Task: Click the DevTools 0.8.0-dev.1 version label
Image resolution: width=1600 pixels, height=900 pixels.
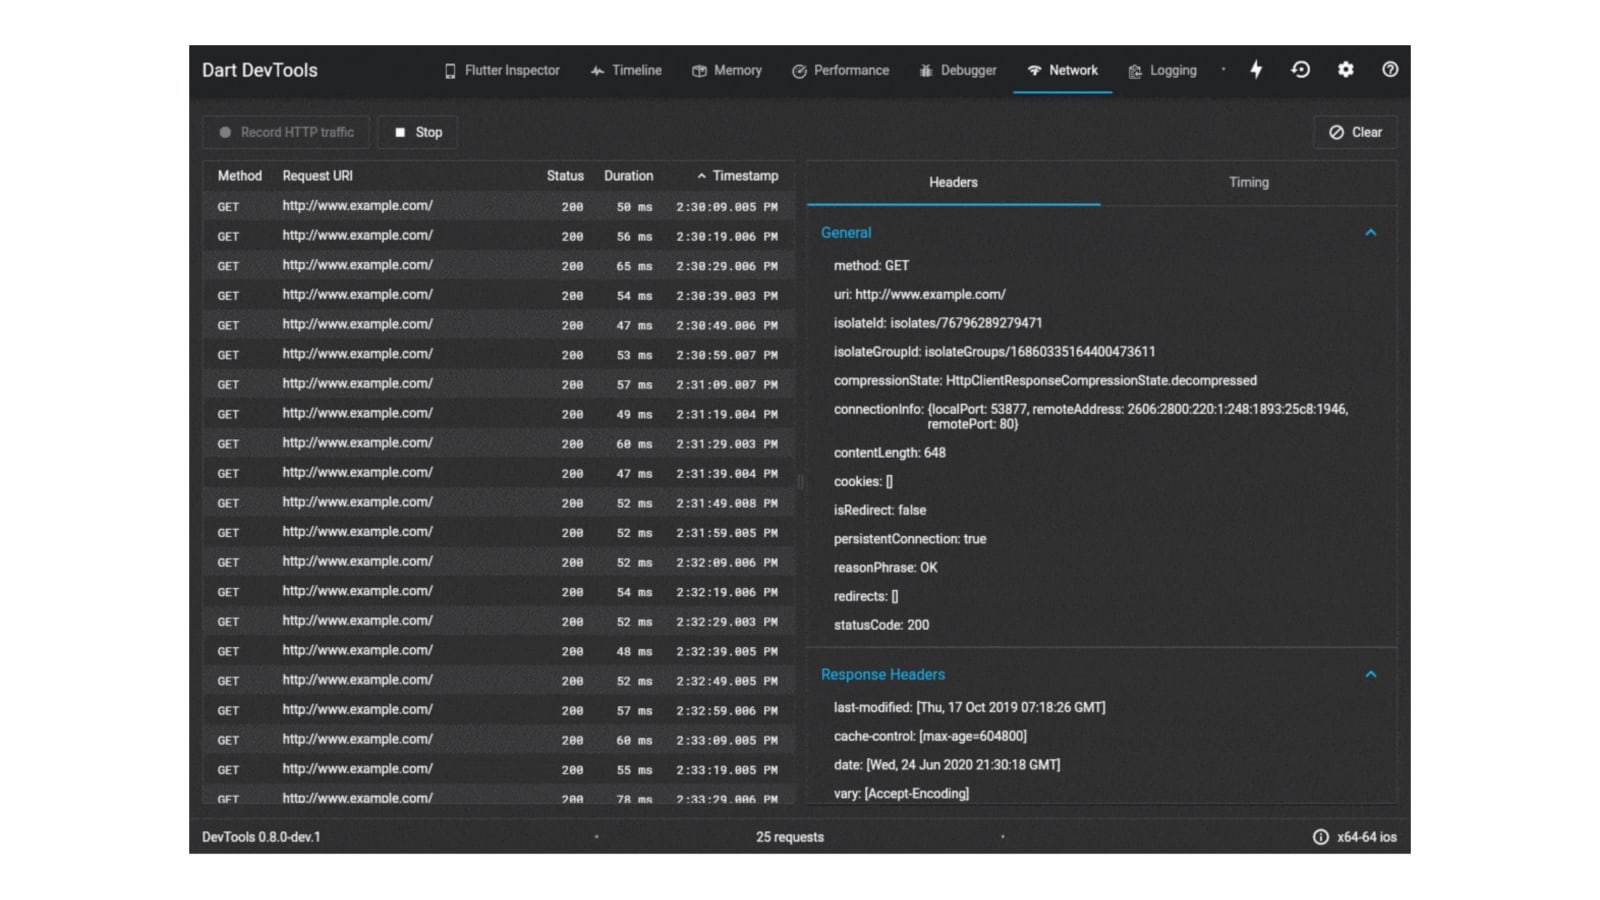Action: tap(261, 837)
